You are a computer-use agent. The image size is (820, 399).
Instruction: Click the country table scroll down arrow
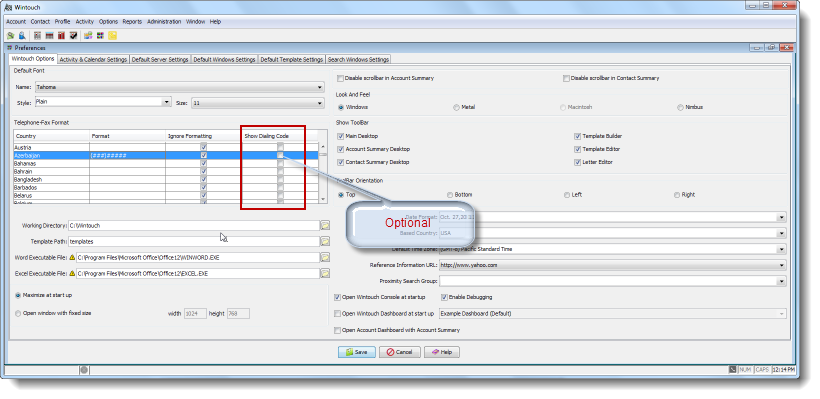pyautogui.click(x=323, y=199)
